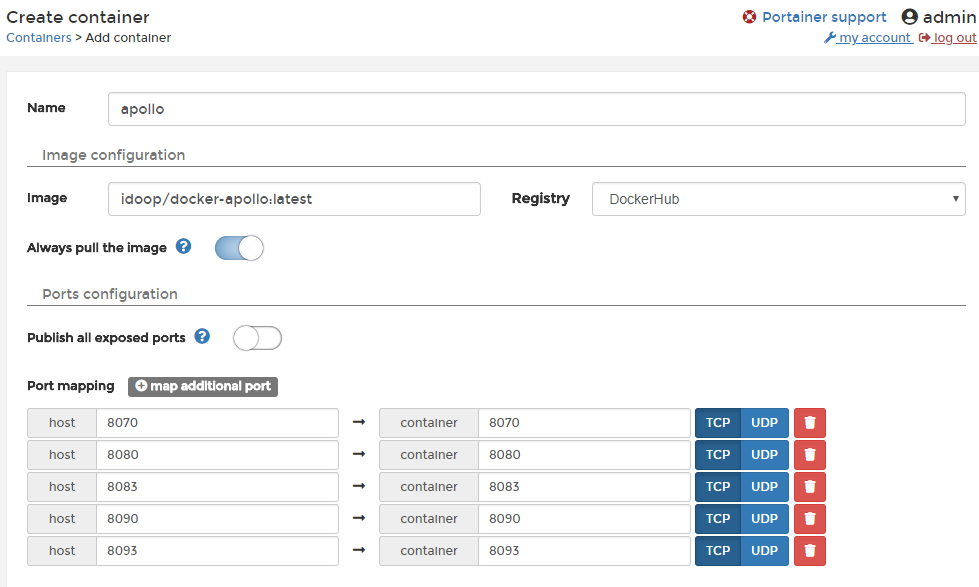Screen dimensions: 979x587
Task: Select TCP protocol for port 8093
Action: point(717,550)
